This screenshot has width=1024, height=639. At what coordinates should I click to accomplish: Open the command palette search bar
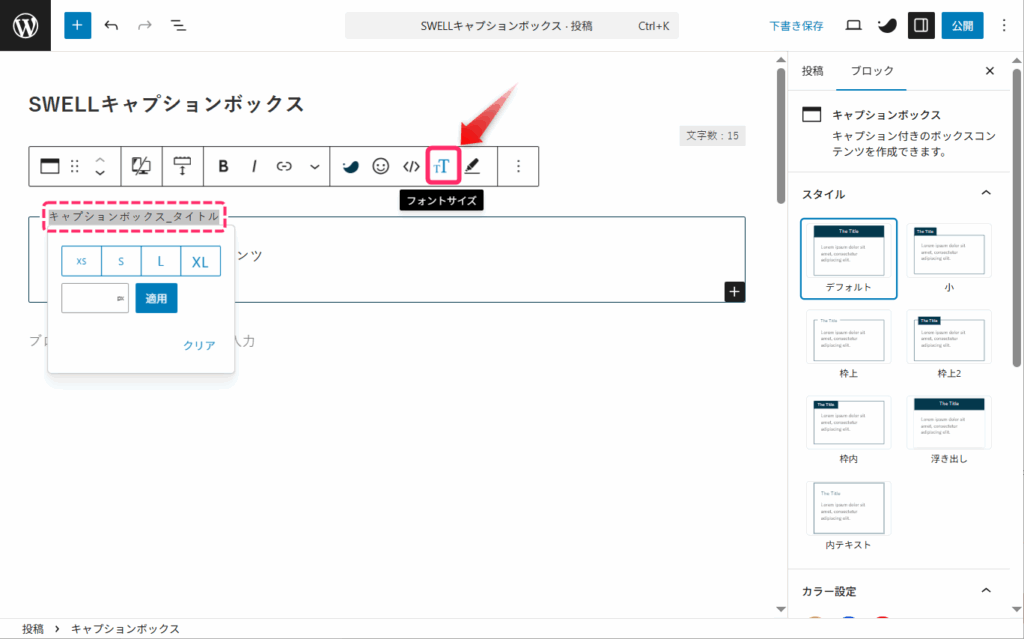(x=511, y=25)
